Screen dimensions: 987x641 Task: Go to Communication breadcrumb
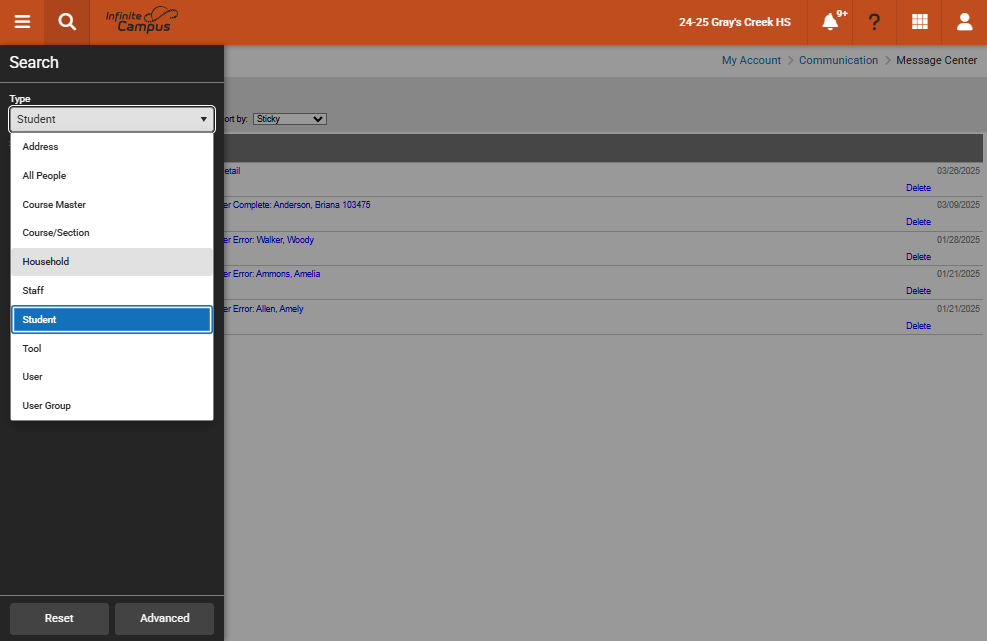(x=838, y=60)
